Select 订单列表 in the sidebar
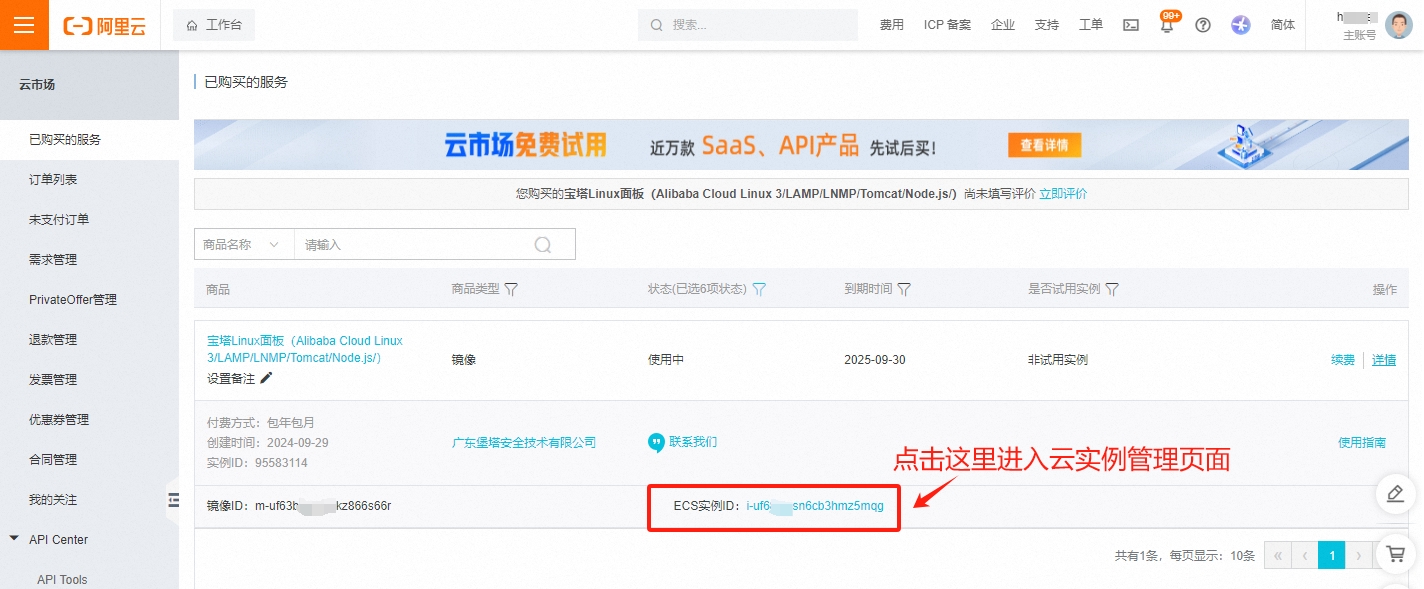This screenshot has height=589, width=1424. click(x=53, y=179)
